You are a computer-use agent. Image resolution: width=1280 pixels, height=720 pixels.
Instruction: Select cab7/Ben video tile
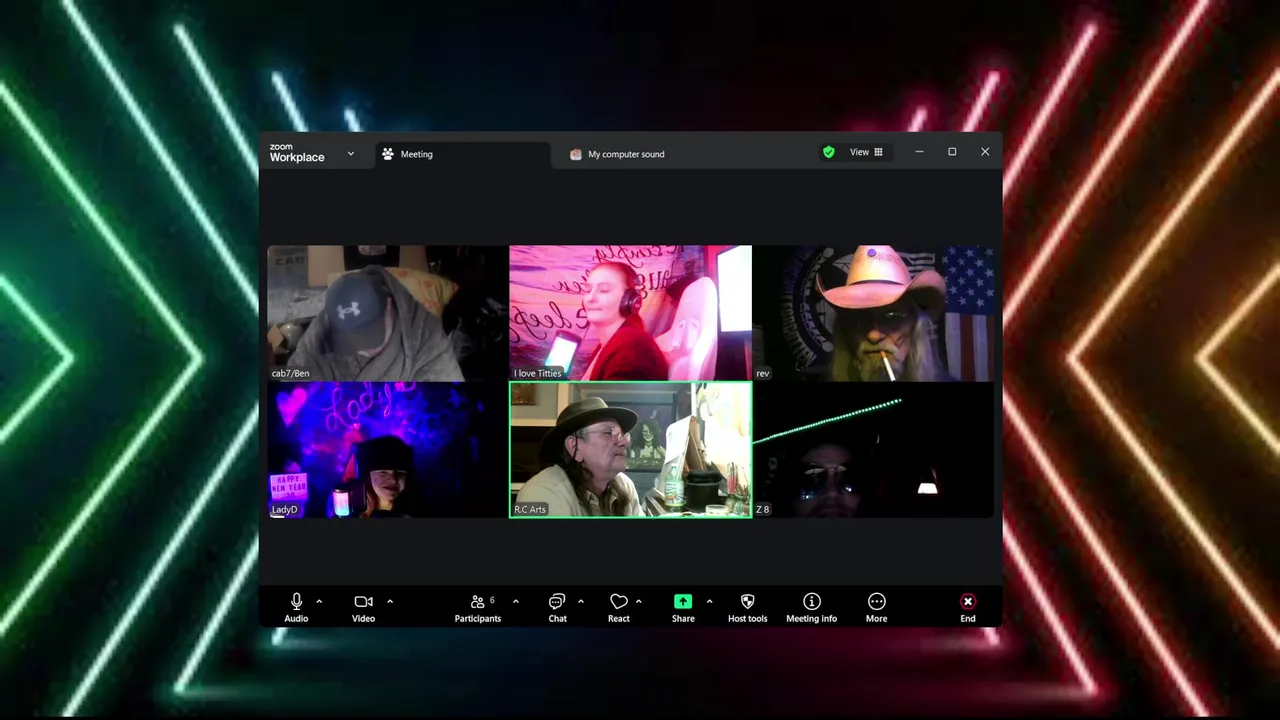pyautogui.click(x=388, y=313)
